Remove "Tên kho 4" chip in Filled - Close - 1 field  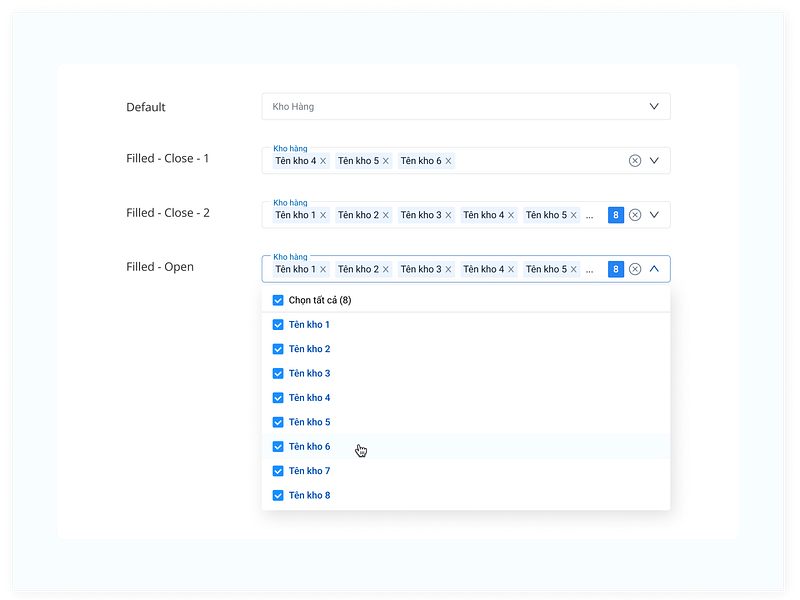pyautogui.click(x=323, y=161)
